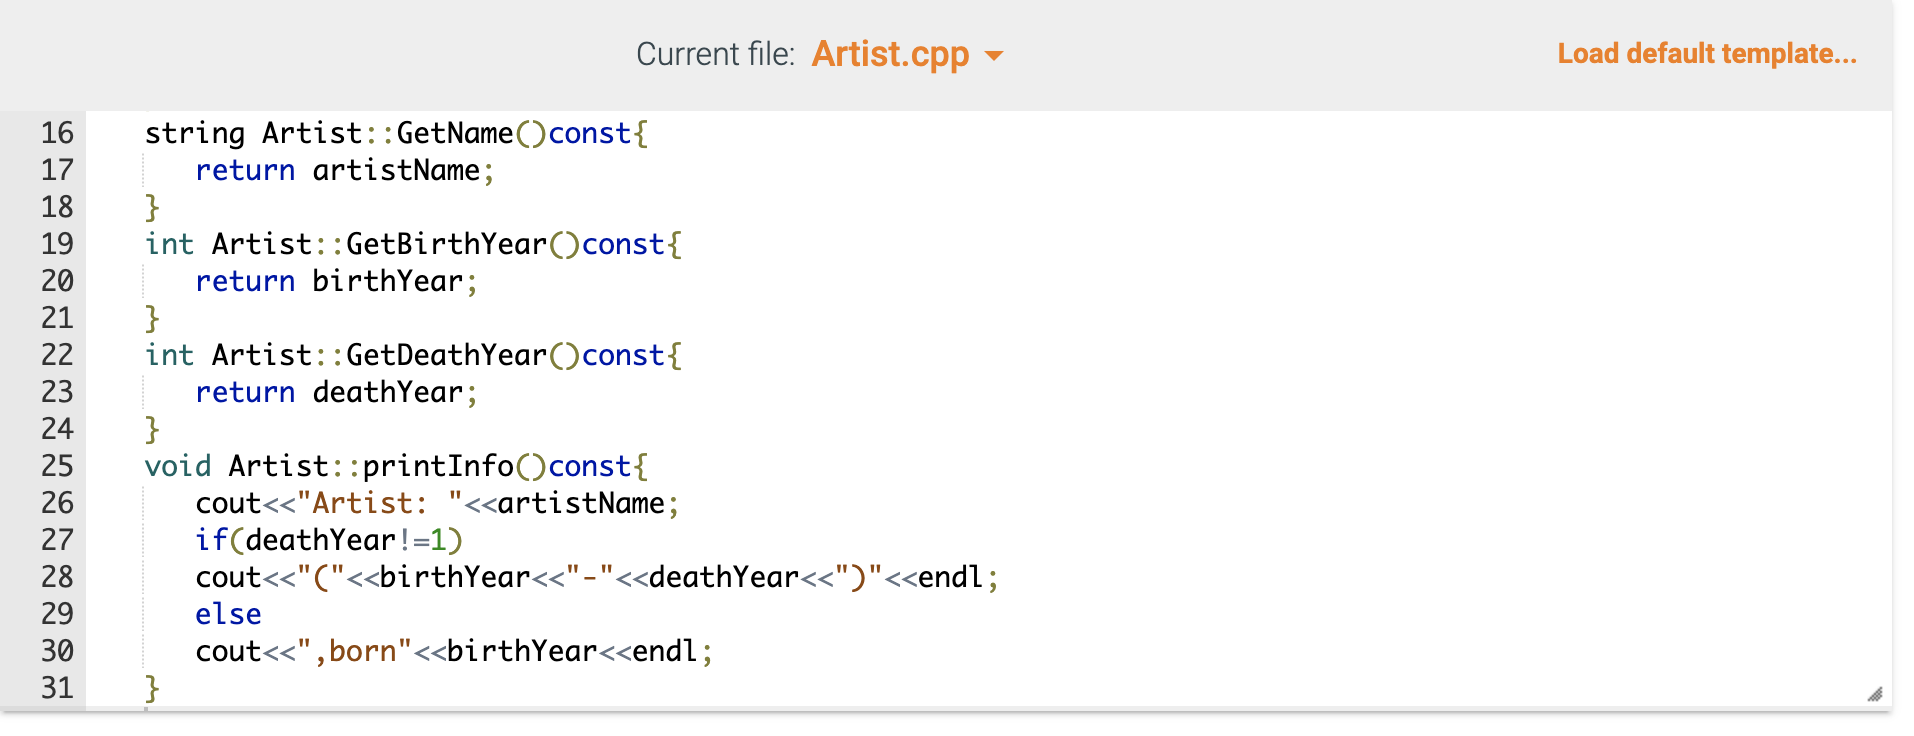The image size is (1914, 736).
Task: Click the dropdown caret beside Artist.cpp
Action: point(993,56)
